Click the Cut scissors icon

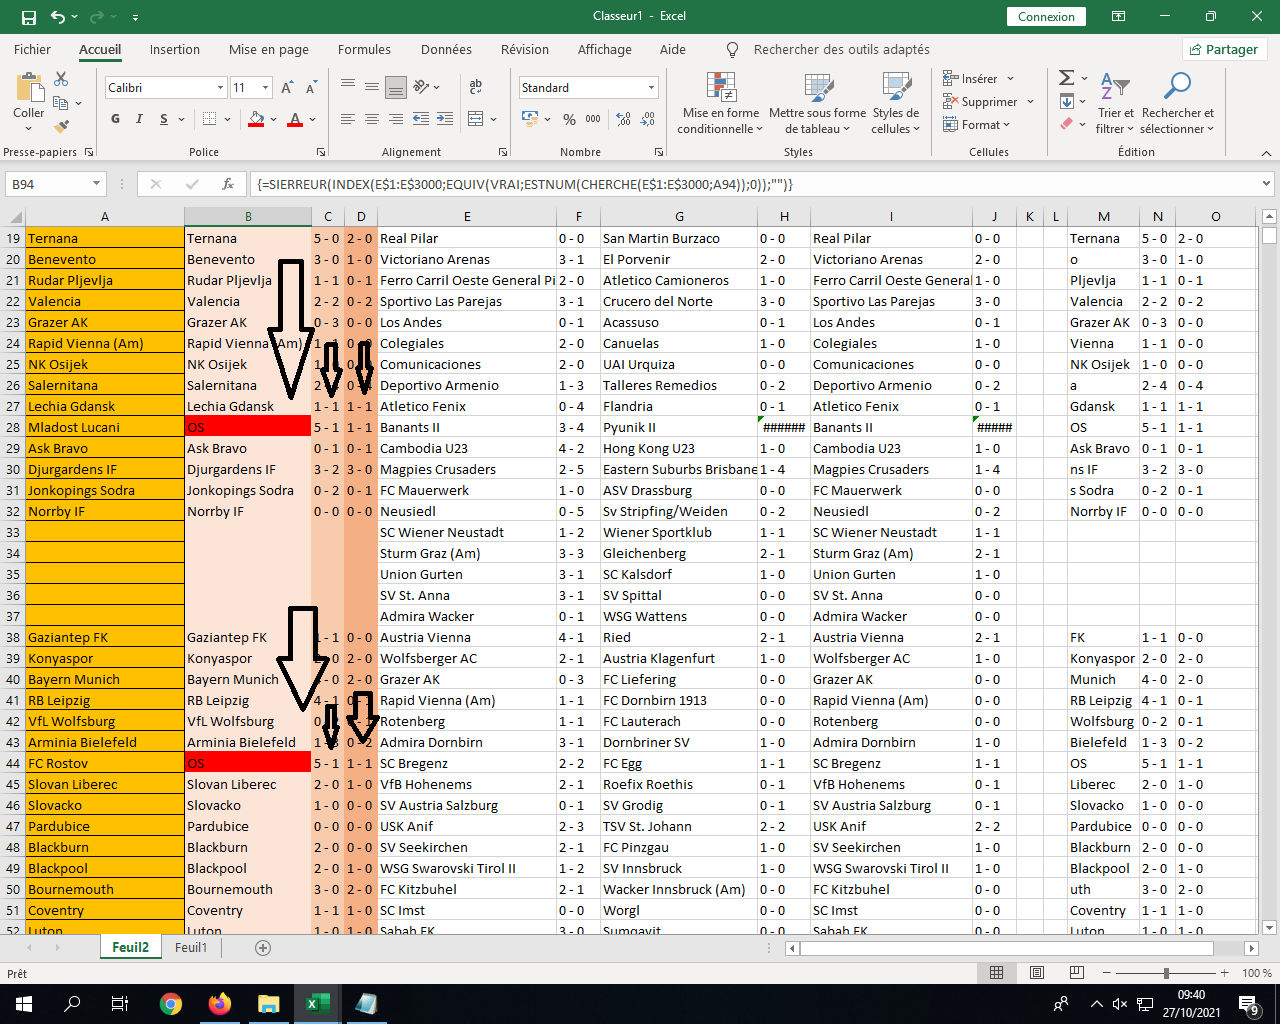pos(61,79)
